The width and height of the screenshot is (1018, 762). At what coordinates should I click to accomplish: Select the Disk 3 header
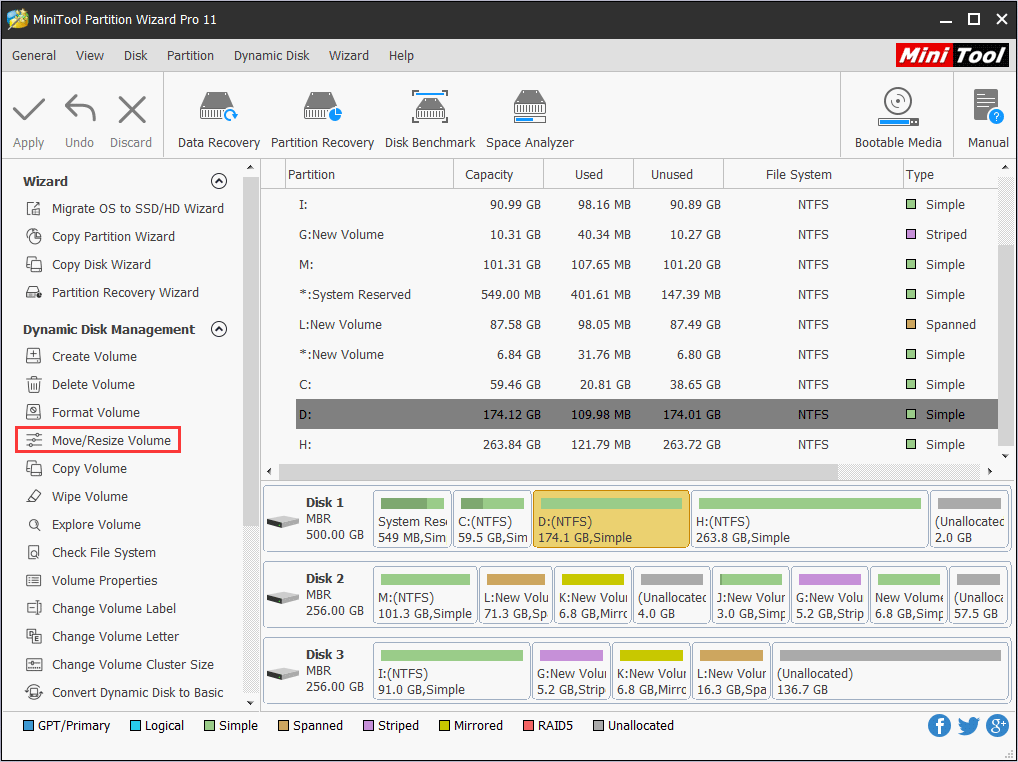(x=318, y=671)
